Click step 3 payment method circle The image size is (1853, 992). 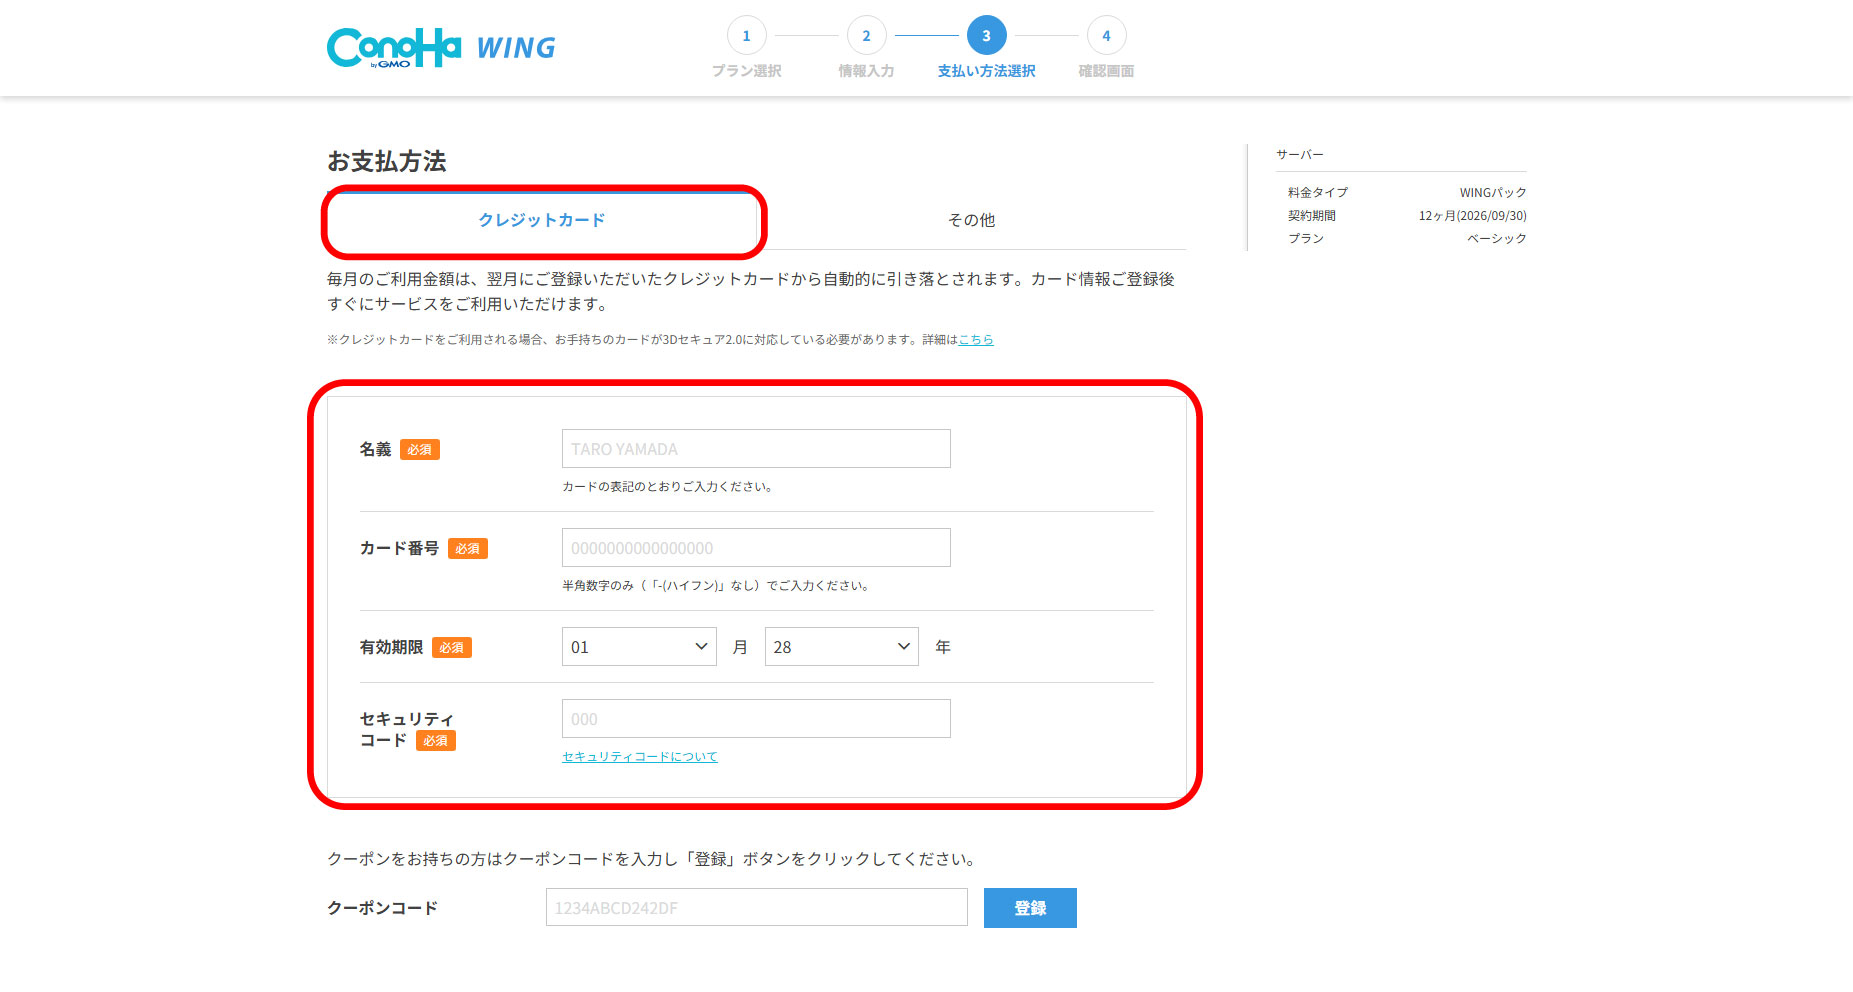tap(986, 36)
